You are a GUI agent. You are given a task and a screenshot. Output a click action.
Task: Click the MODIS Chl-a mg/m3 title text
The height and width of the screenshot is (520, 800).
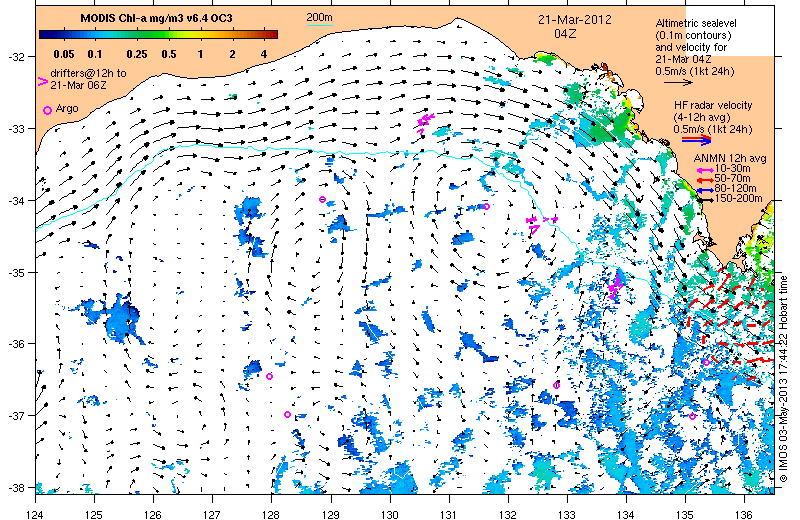[x=156, y=18]
